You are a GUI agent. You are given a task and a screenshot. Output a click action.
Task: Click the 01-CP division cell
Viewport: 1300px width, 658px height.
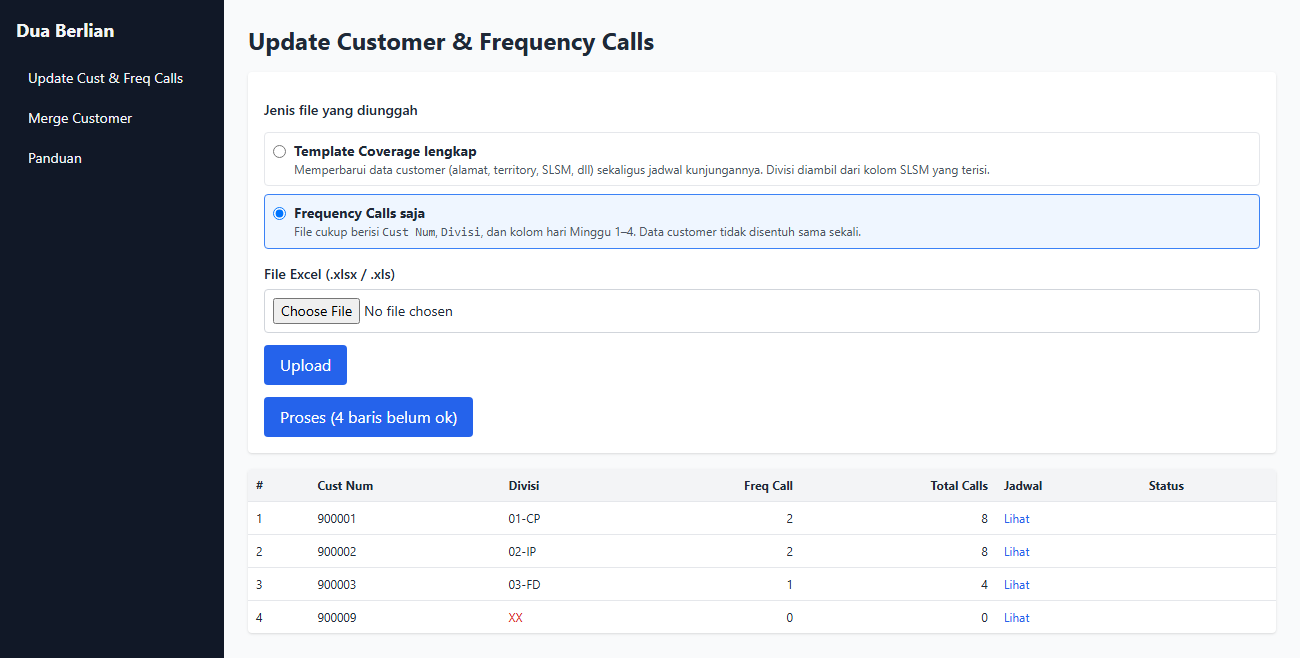click(524, 519)
